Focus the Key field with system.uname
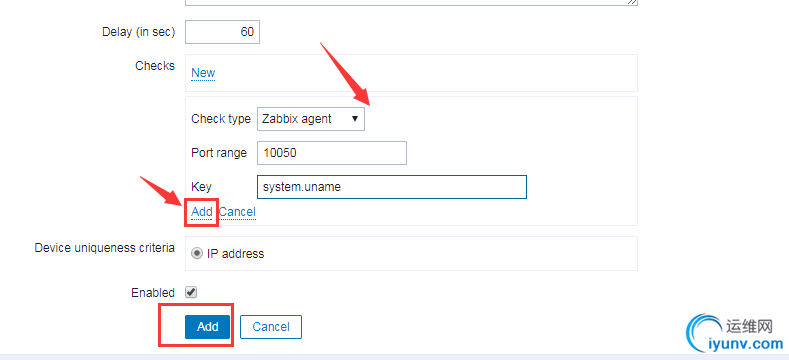The image size is (789, 360). point(391,187)
